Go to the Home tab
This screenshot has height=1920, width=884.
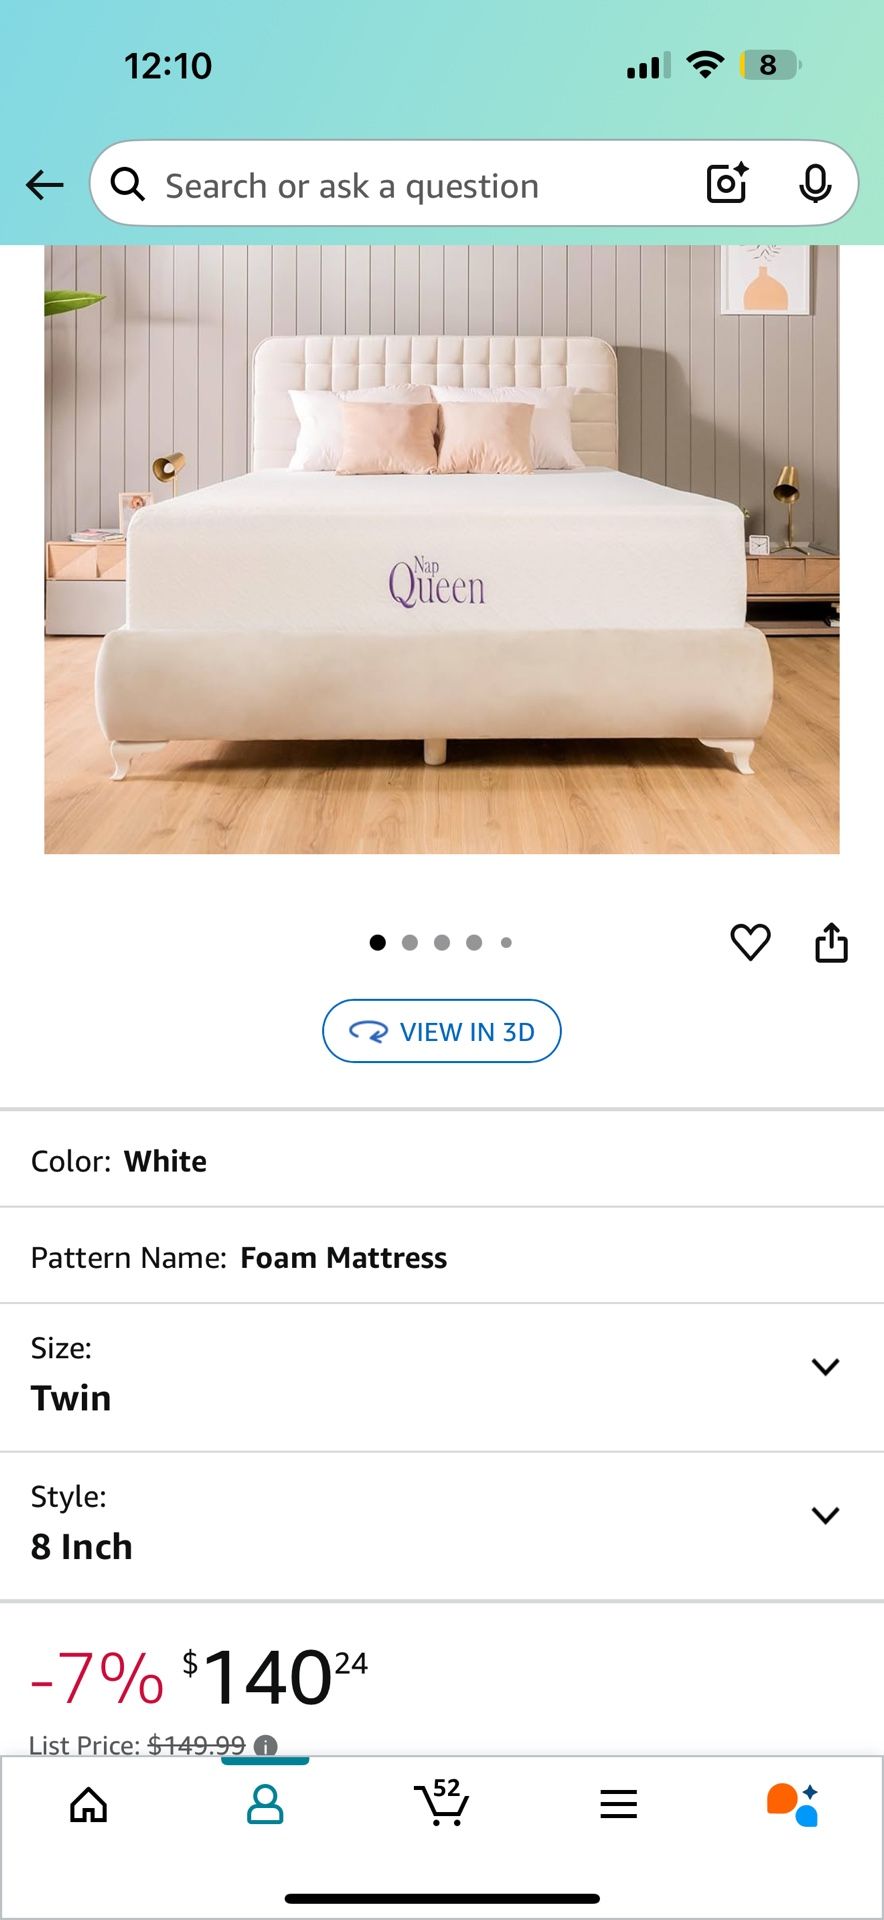pos(89,1804)
